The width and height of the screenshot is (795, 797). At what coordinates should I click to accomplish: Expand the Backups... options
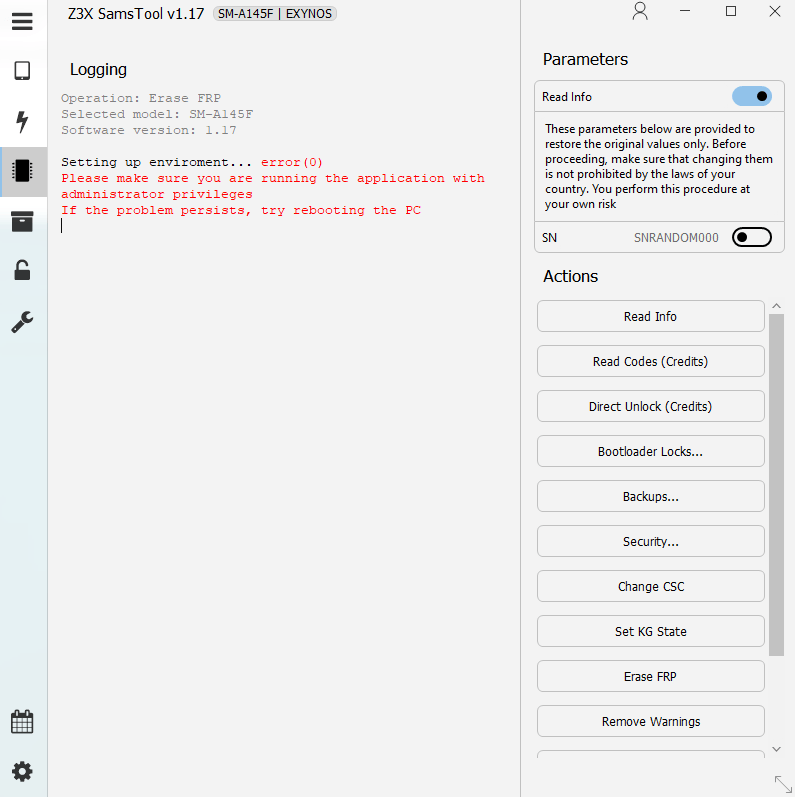tap(650, 496)
